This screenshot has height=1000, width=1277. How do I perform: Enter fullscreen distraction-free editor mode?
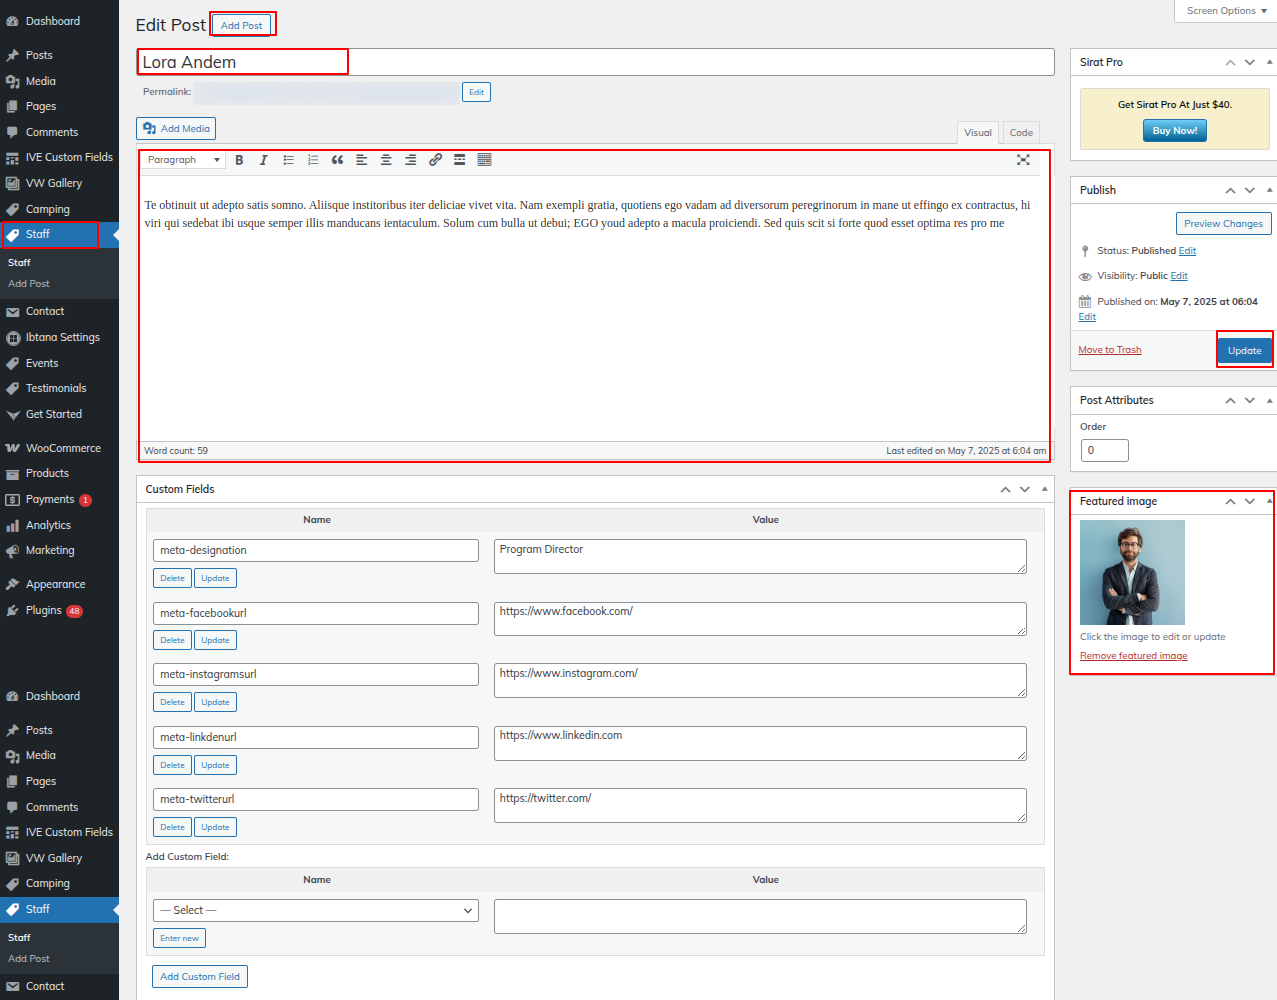pyautogui.click(x=1023, y=160)
